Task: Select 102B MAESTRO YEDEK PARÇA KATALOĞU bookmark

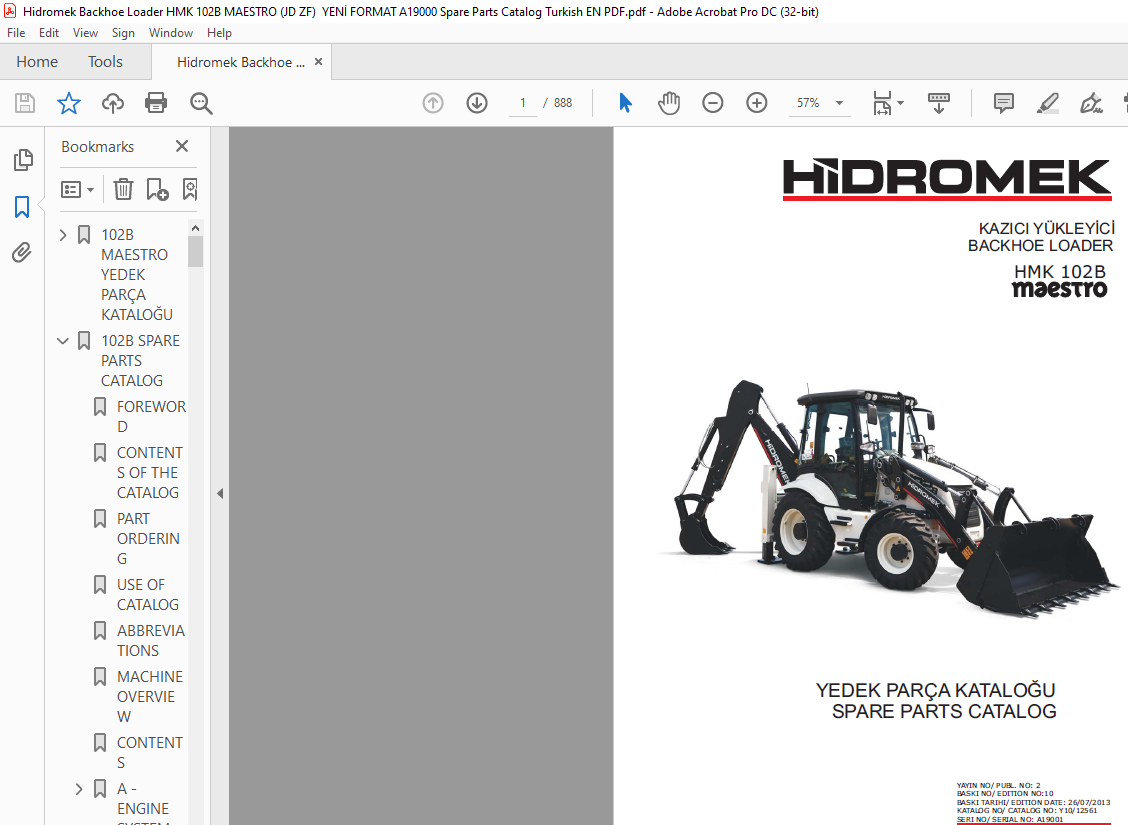Action: (137, 275)
